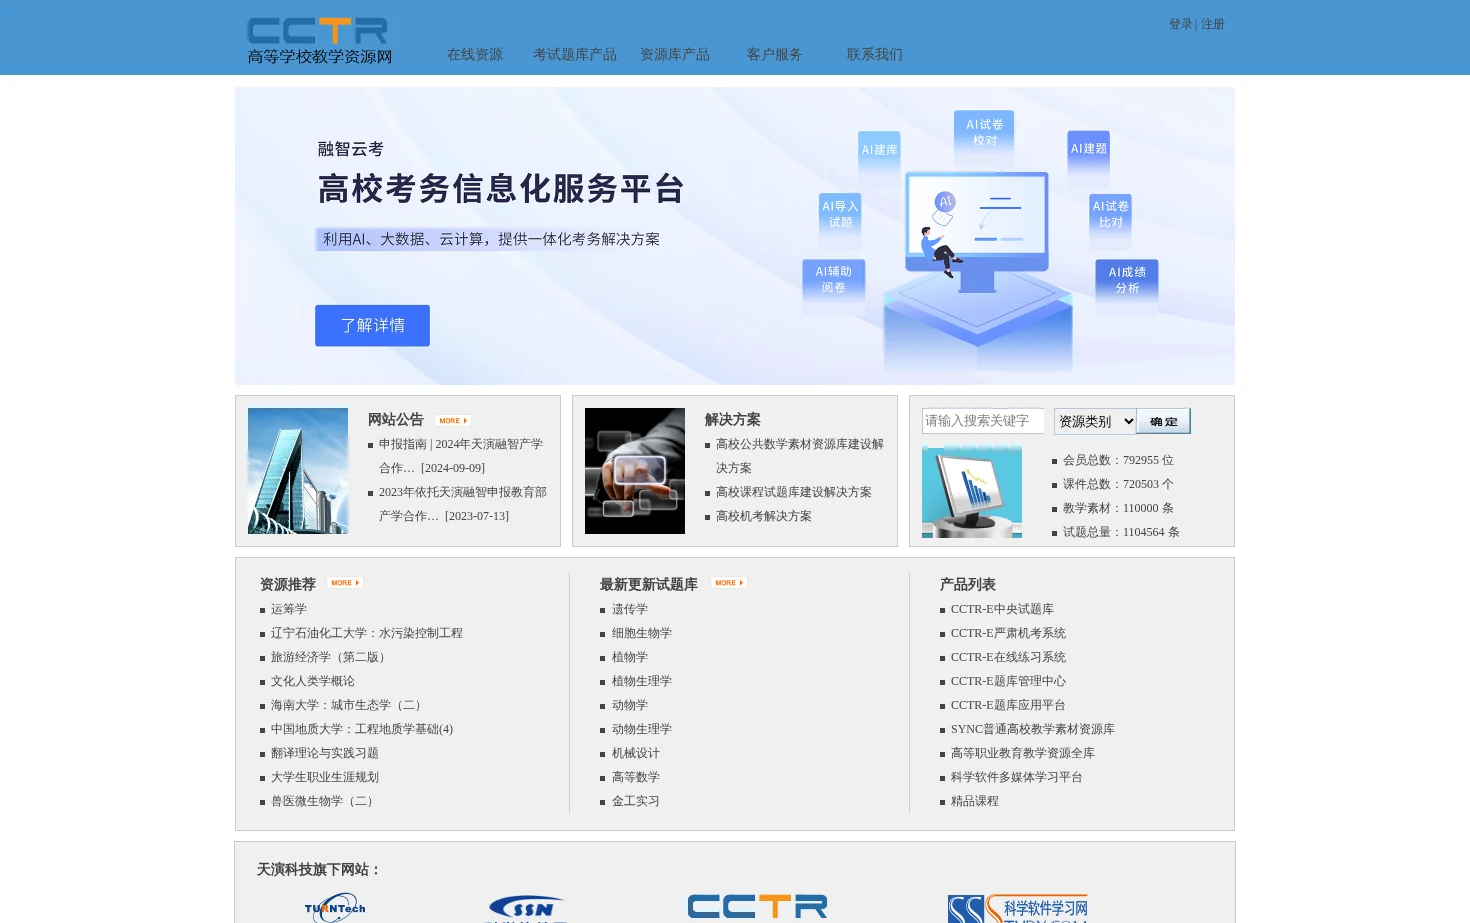The width and height of the screenshot is (1470, 923).
Task: Click the 注册 link
Action: coord(1213,24)
